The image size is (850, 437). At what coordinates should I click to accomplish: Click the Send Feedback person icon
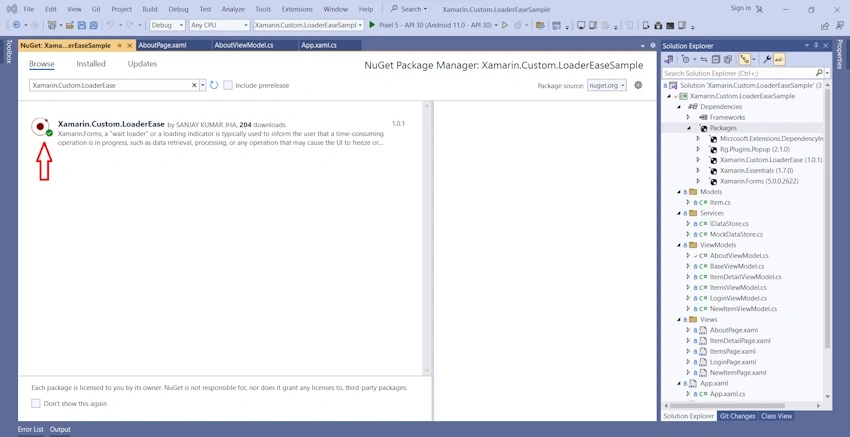[x=840, y=25]
